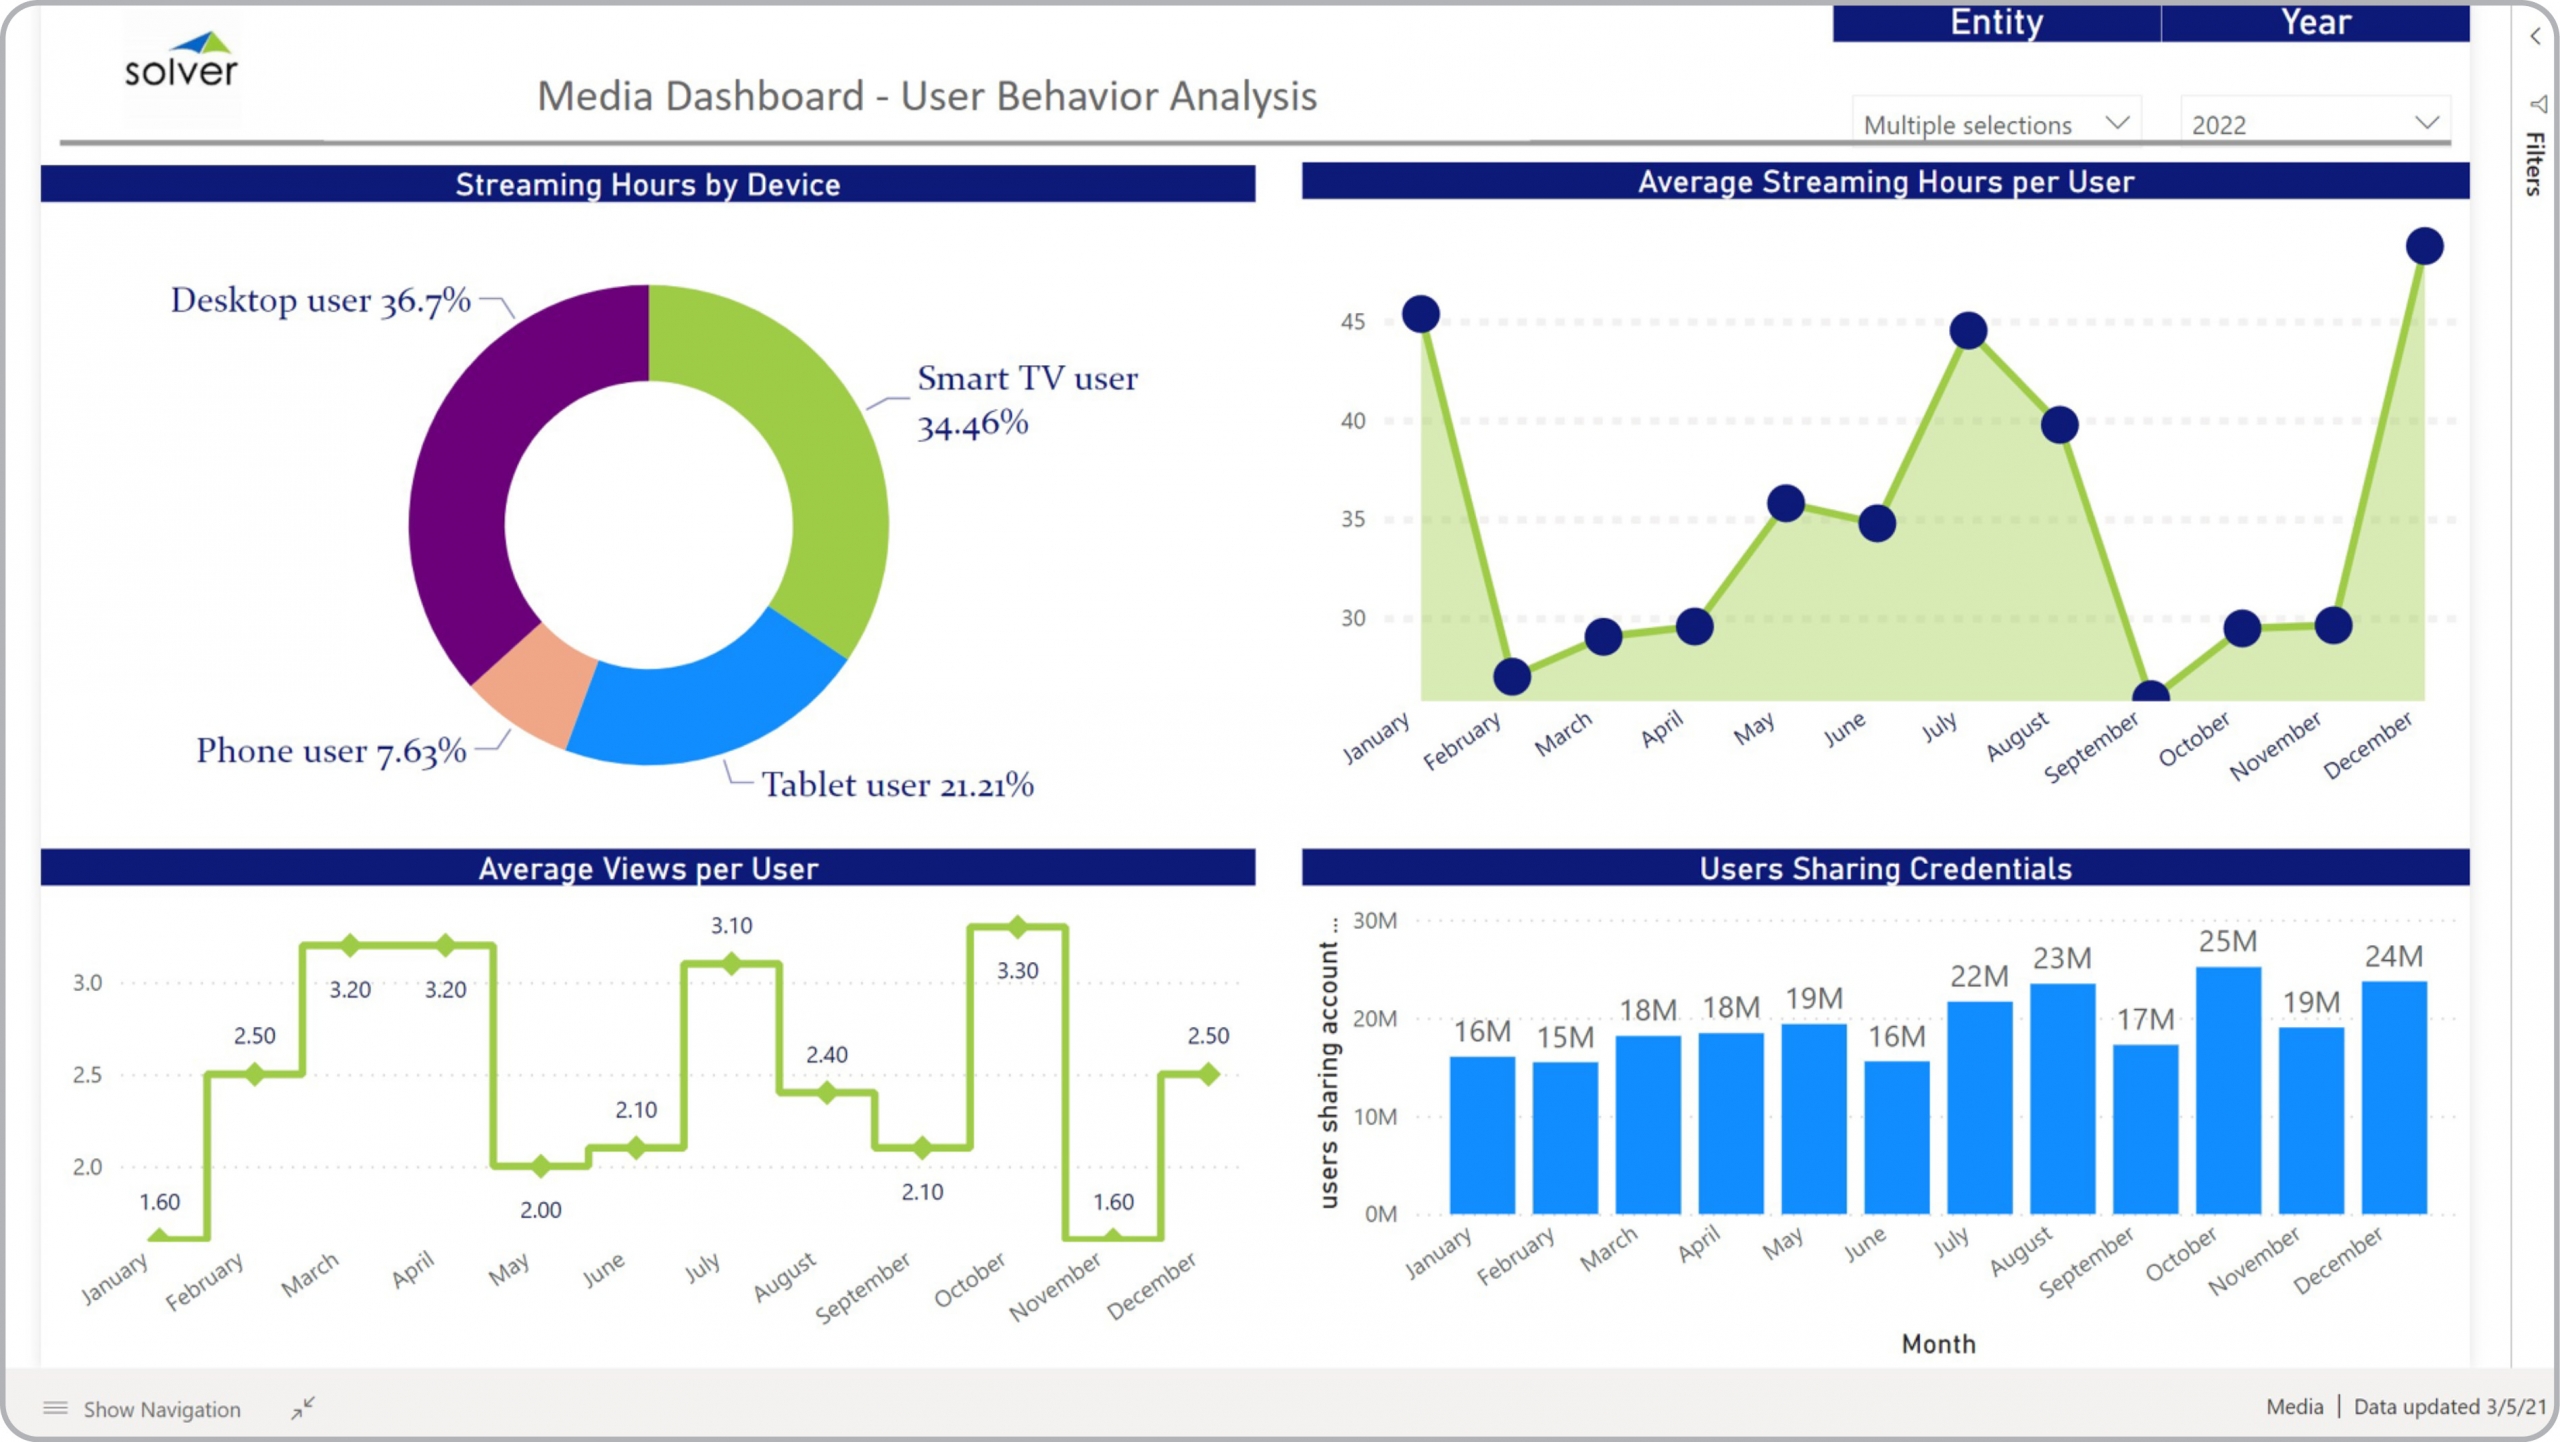
Task: Click the Entity slicer header
Action: [x=1996, y=22]
